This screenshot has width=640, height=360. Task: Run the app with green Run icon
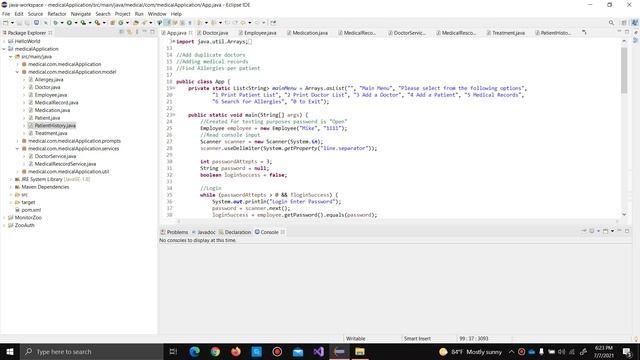[x=69, y=23]
